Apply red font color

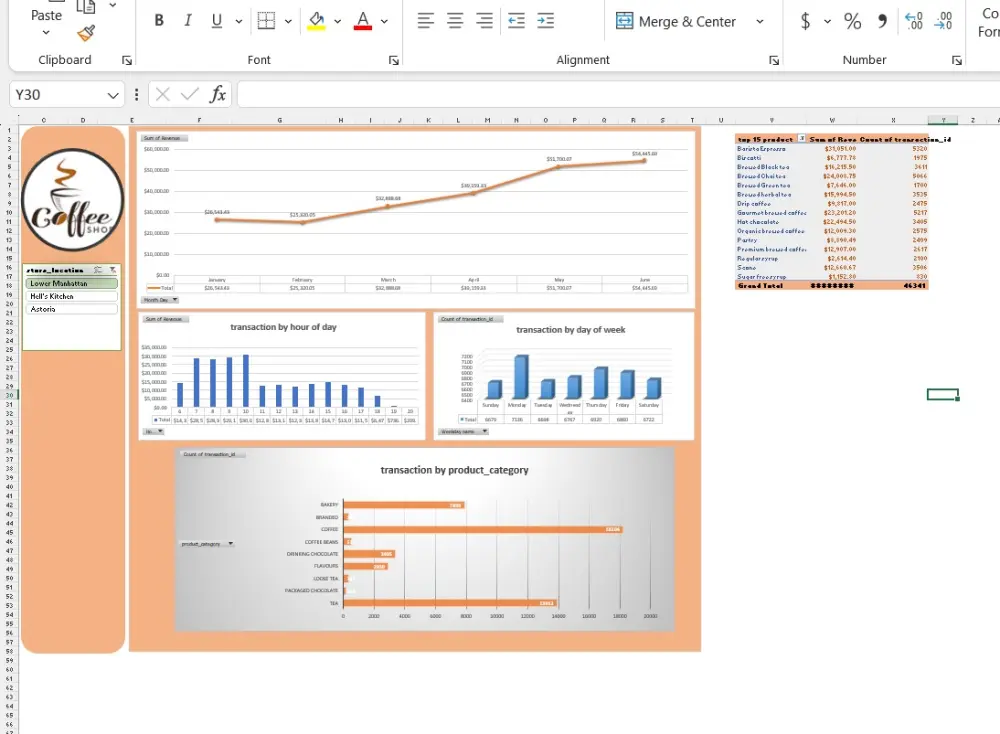363,20
